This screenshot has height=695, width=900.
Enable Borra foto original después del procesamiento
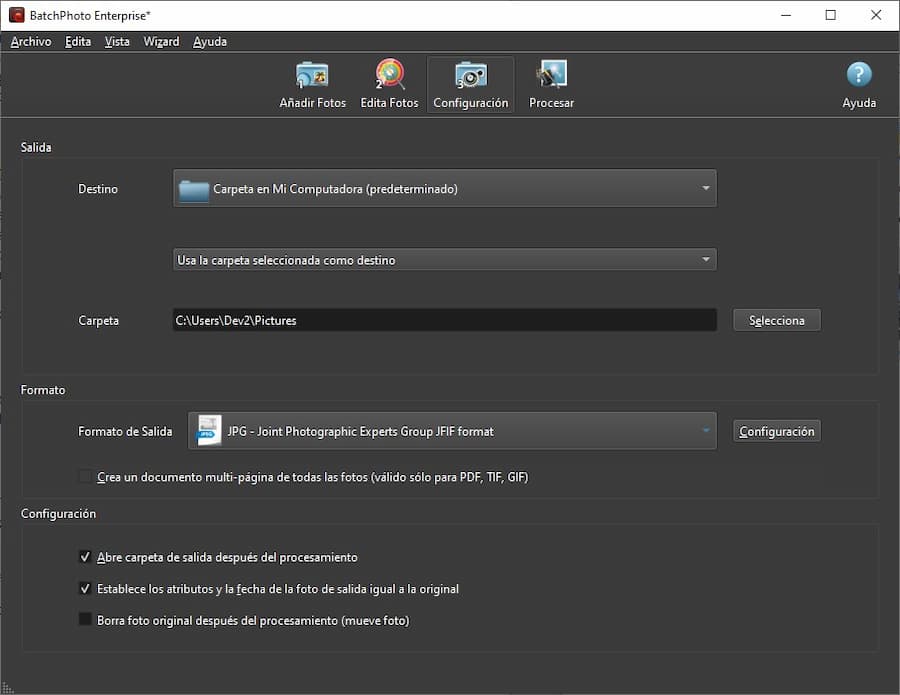pos(85,619)
